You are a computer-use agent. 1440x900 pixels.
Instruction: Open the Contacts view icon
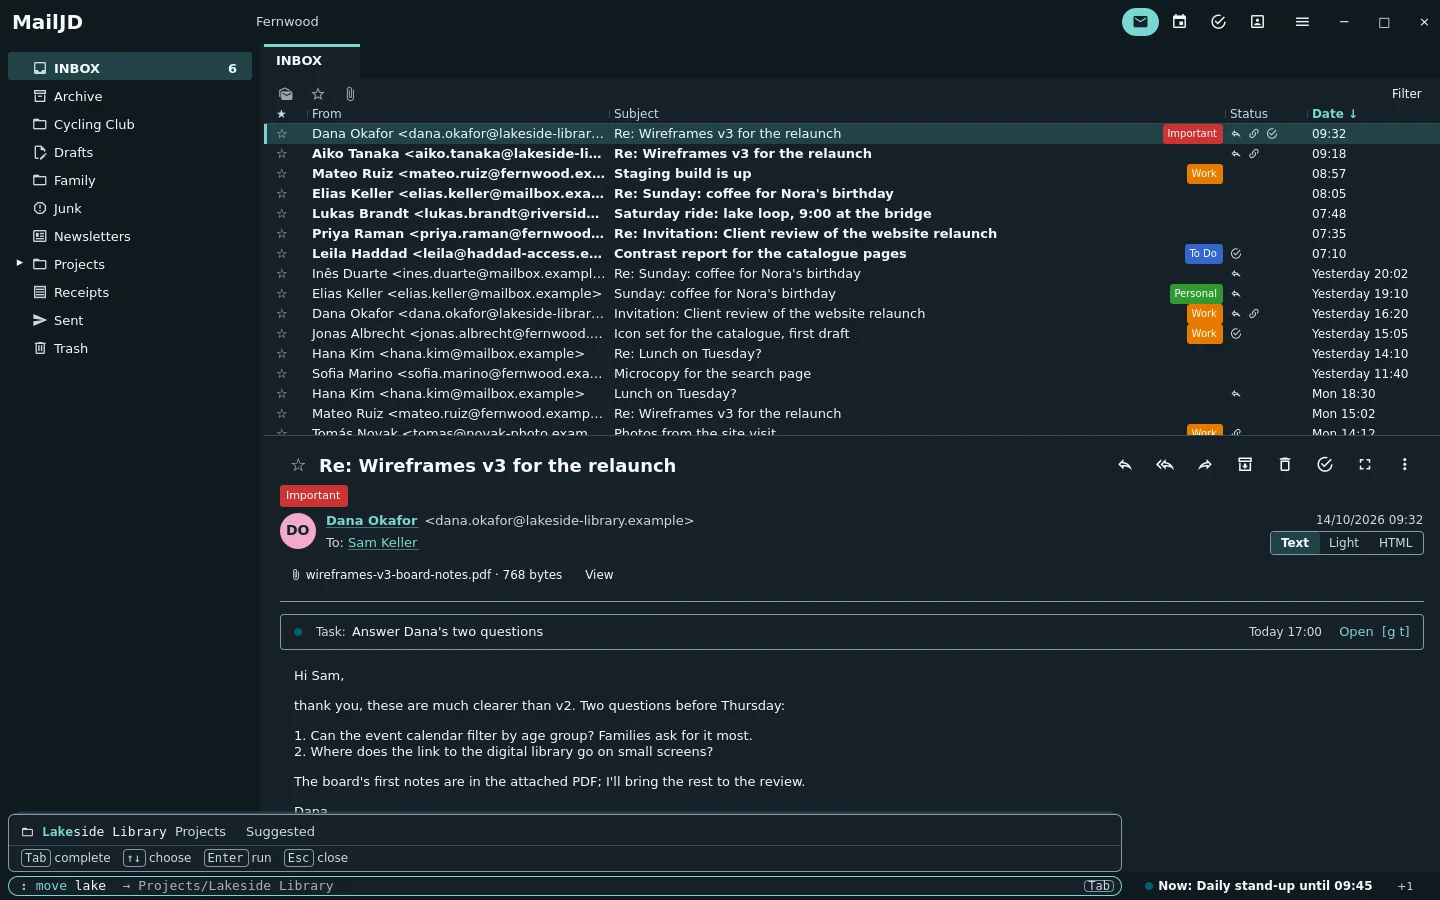coord(1257,22)
